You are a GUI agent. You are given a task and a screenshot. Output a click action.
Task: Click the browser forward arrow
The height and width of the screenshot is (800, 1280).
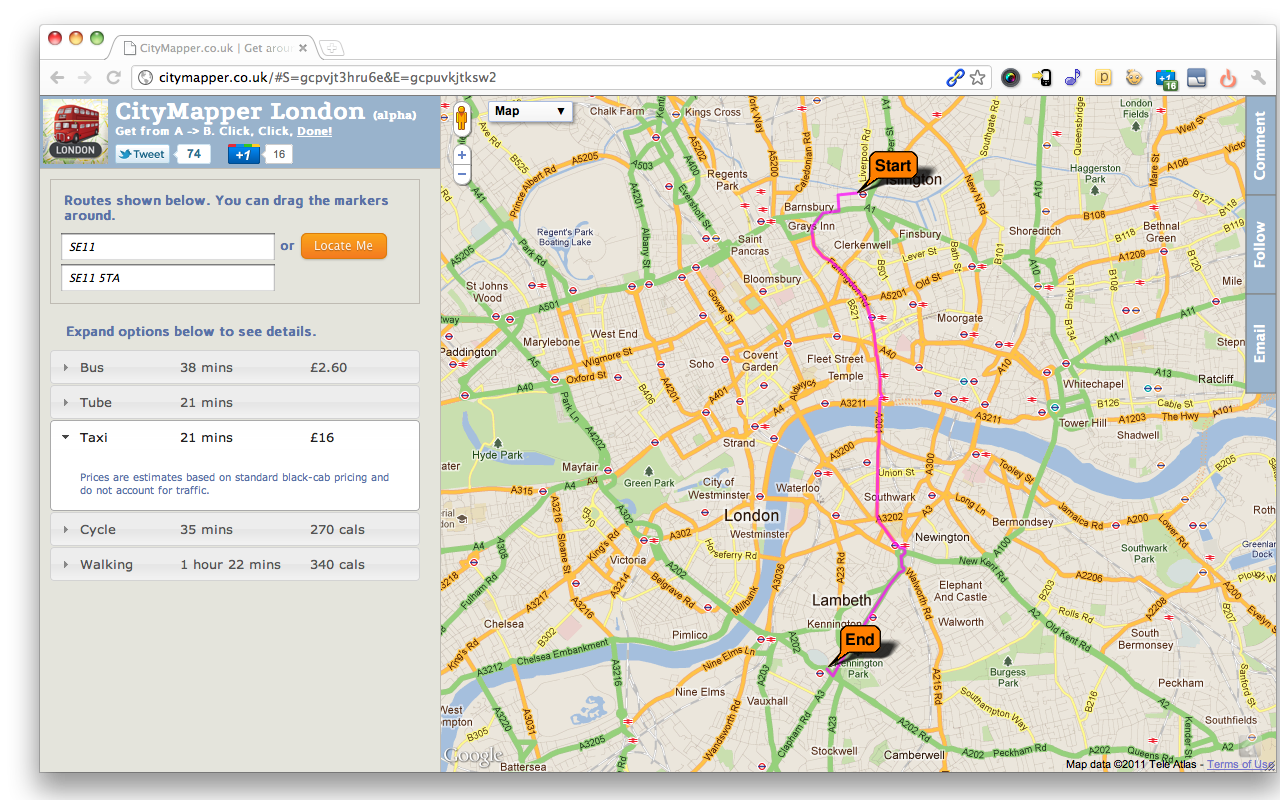[x=85, y=77]
